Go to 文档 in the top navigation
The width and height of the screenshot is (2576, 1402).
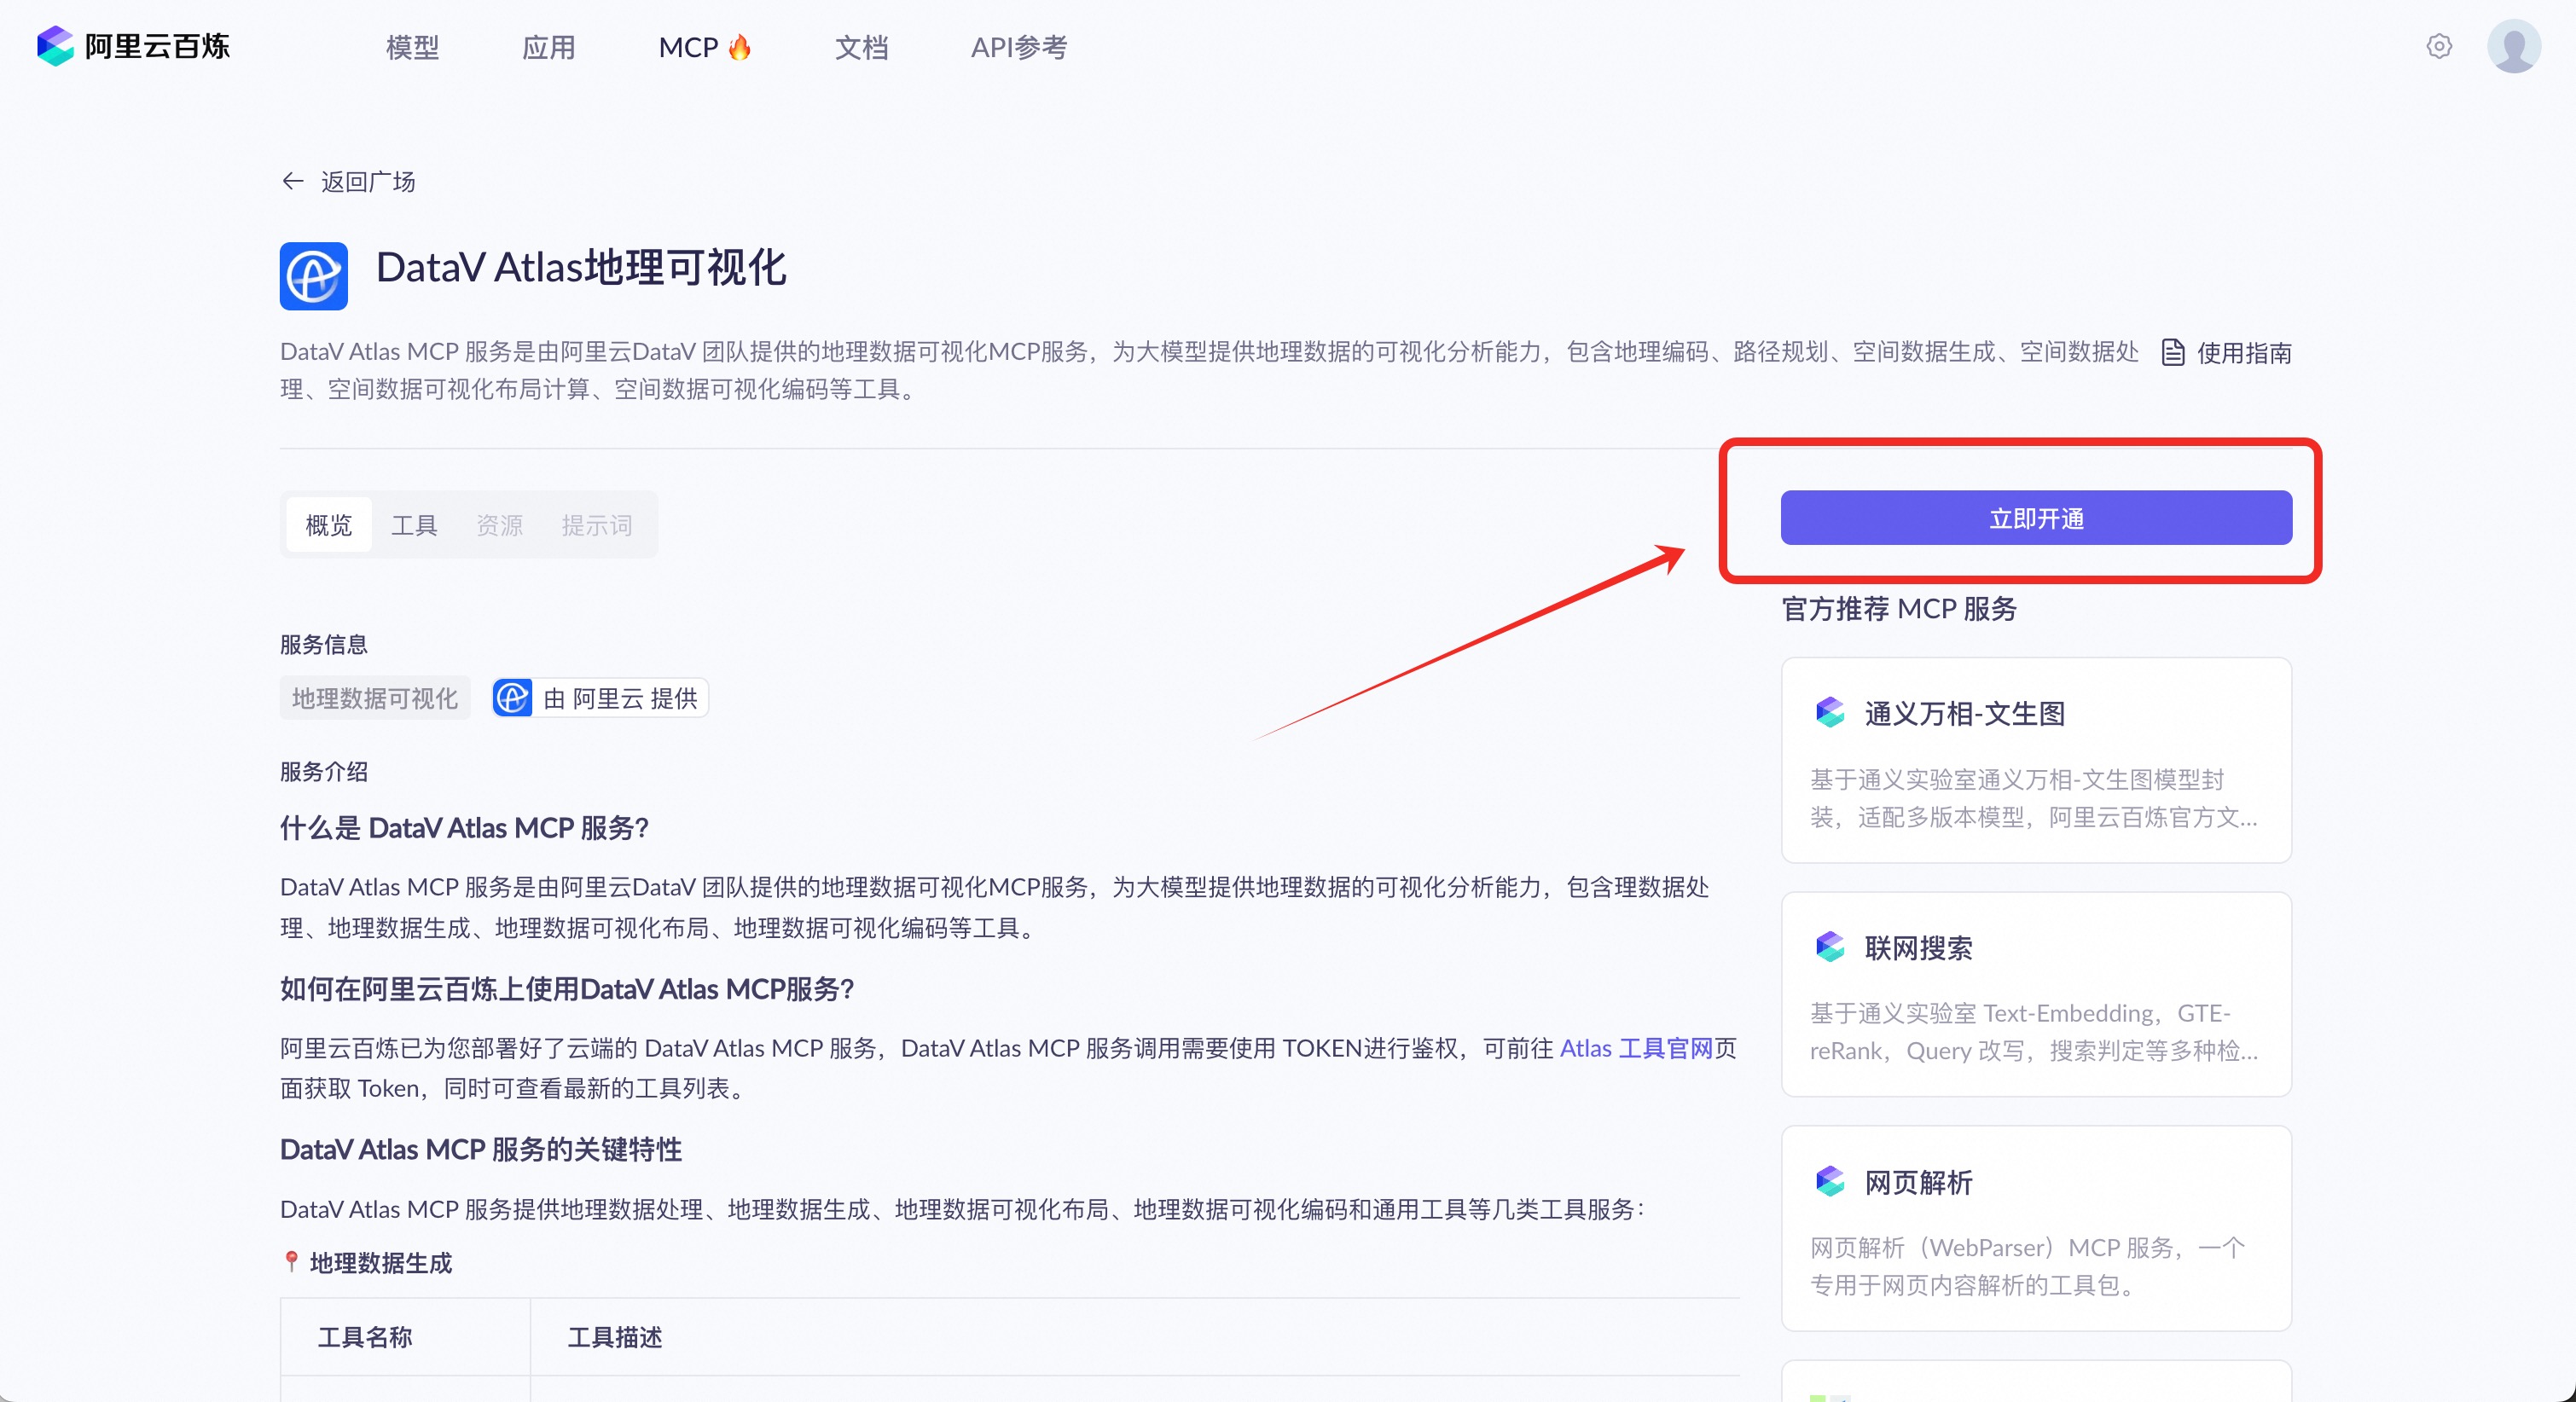pos(861,47)
